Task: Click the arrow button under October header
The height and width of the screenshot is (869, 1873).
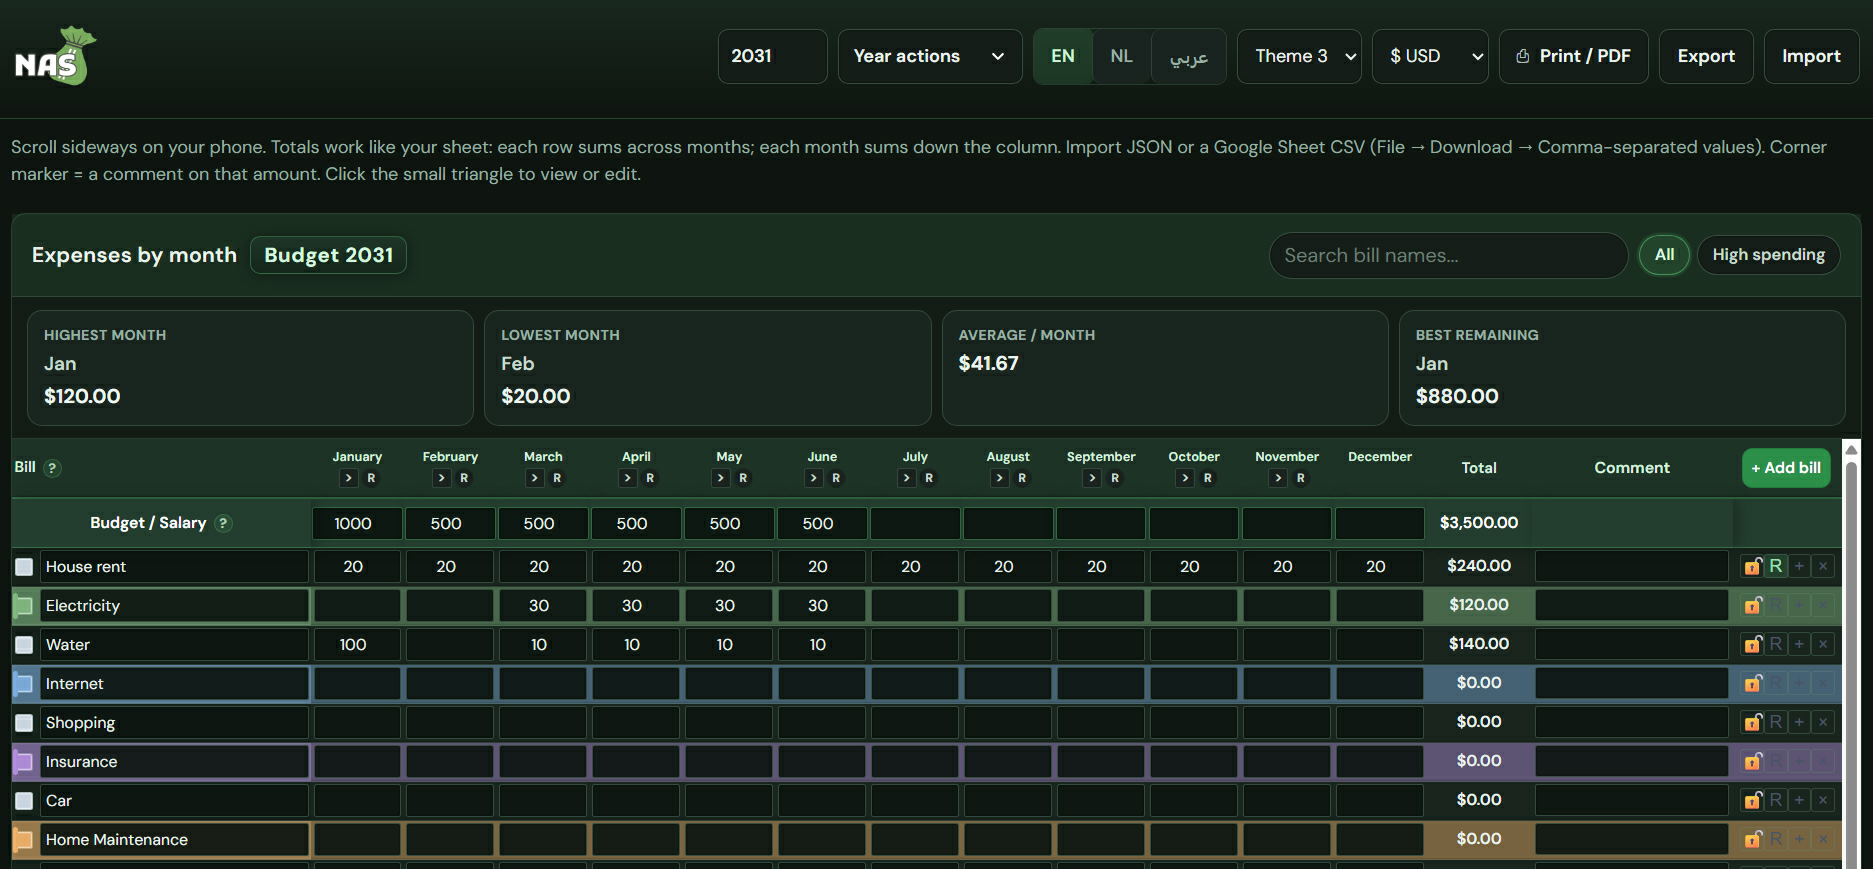Action: 1185,478
